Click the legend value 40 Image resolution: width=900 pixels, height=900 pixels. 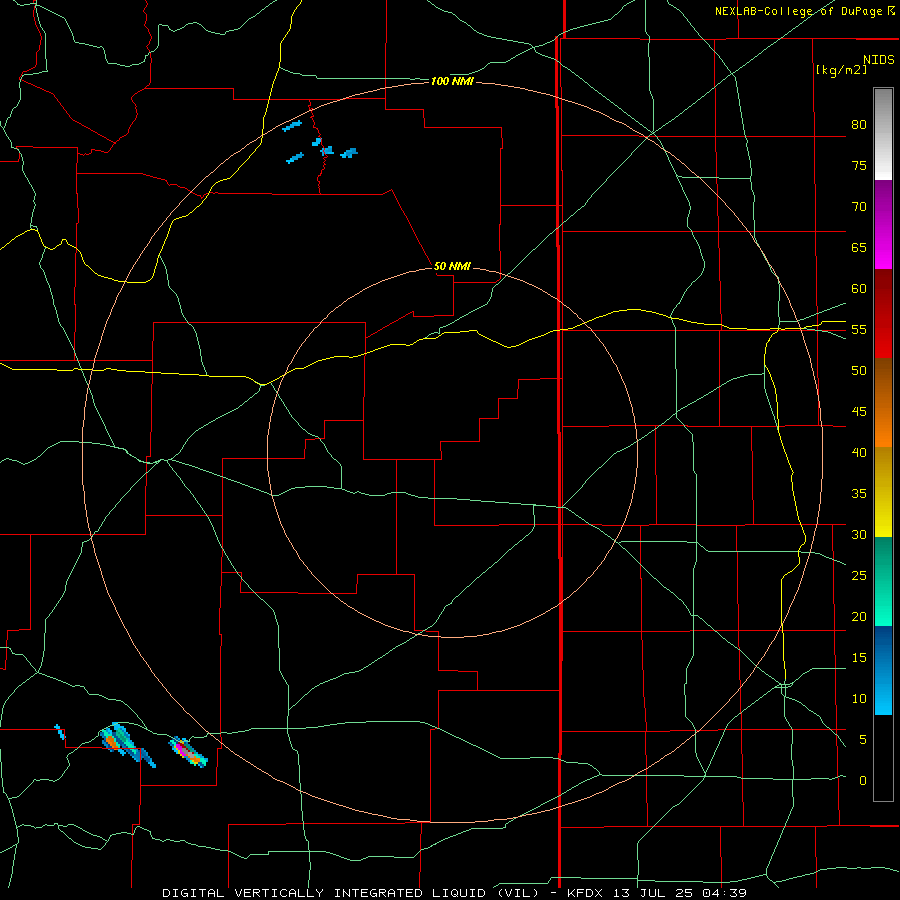(x=859, y=453)
